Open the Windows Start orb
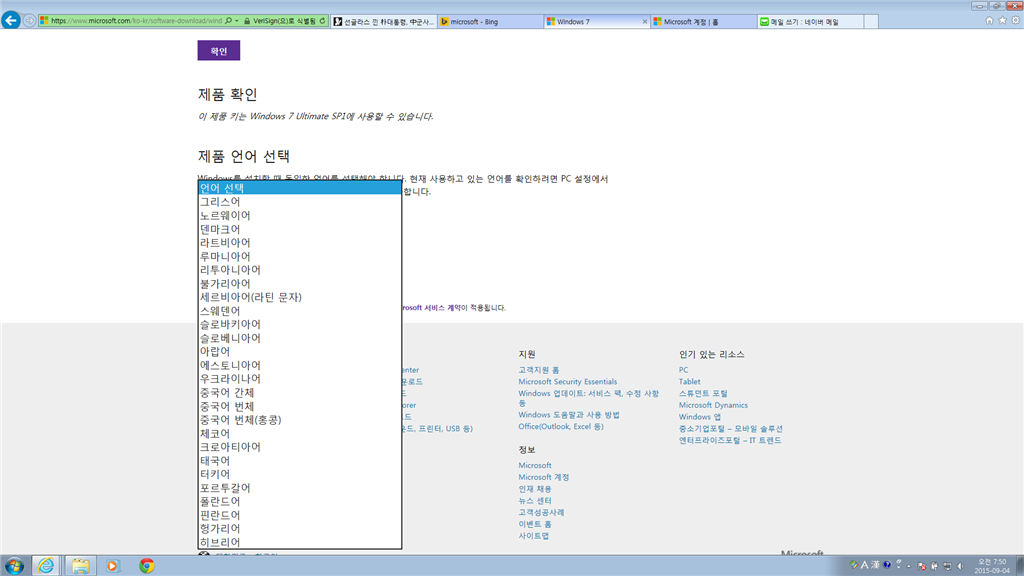1024x576 pixels. pos(14,566)
